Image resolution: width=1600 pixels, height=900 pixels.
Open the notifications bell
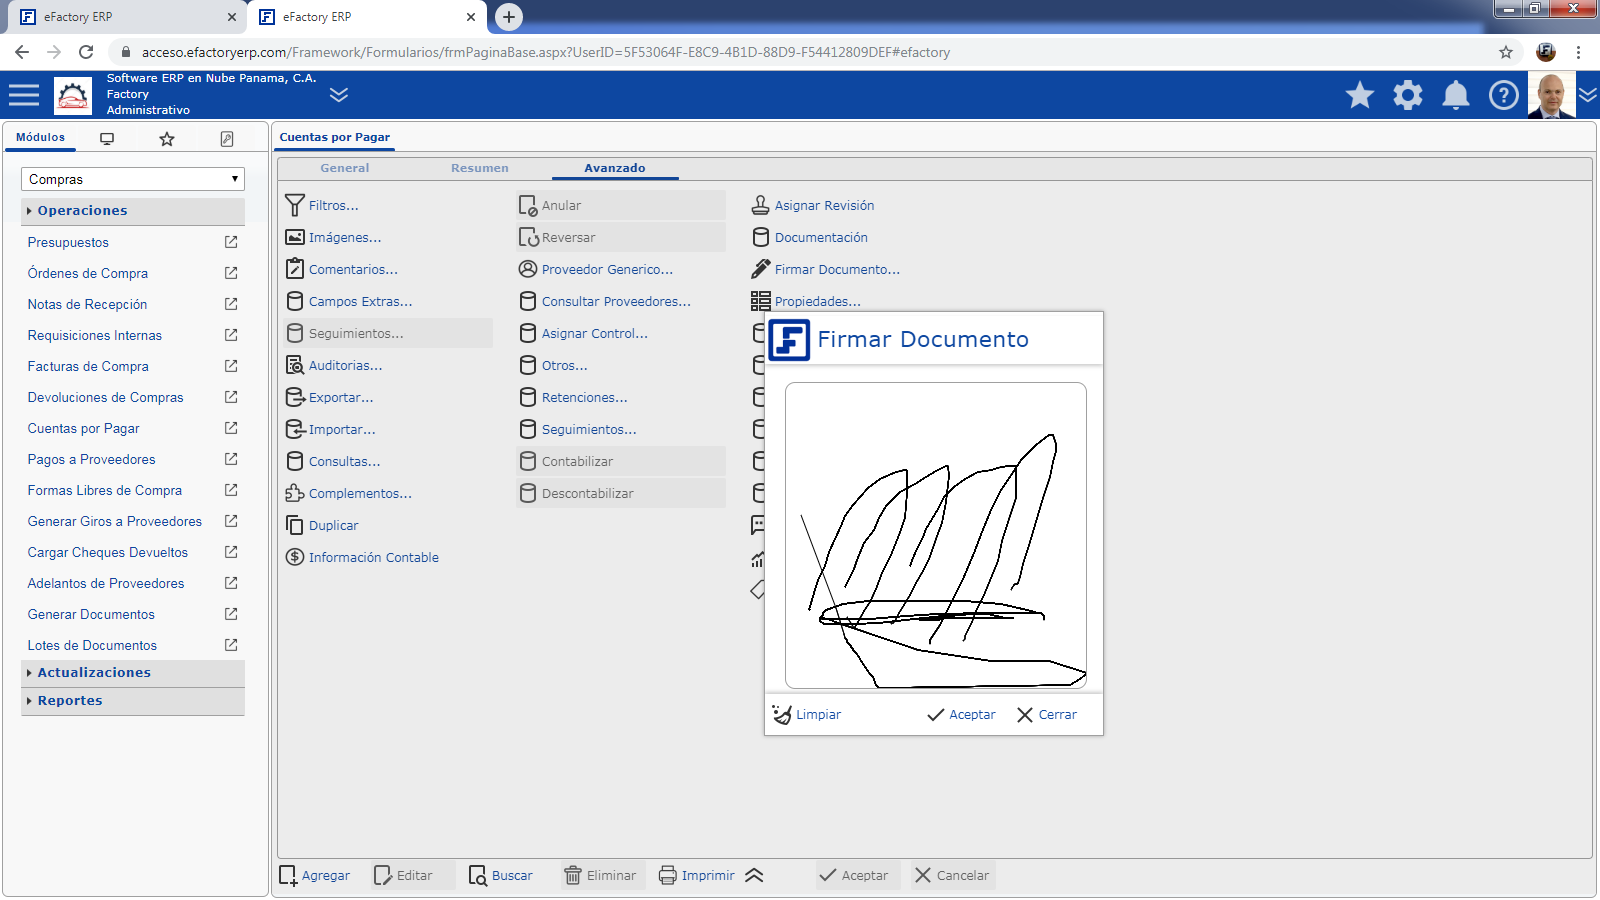1456,95
